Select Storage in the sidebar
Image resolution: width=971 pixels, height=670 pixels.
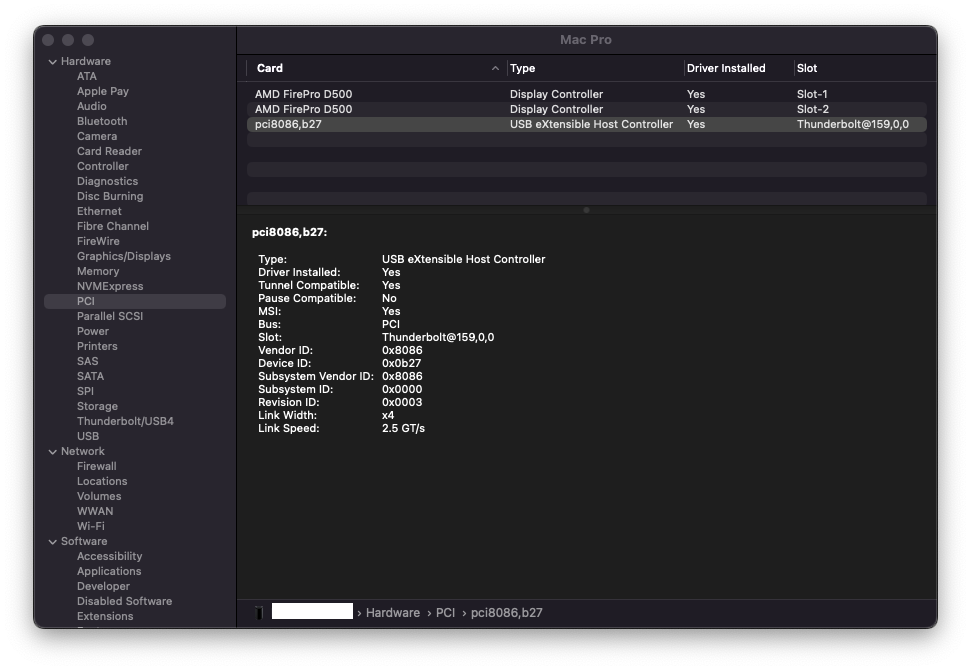97,406
